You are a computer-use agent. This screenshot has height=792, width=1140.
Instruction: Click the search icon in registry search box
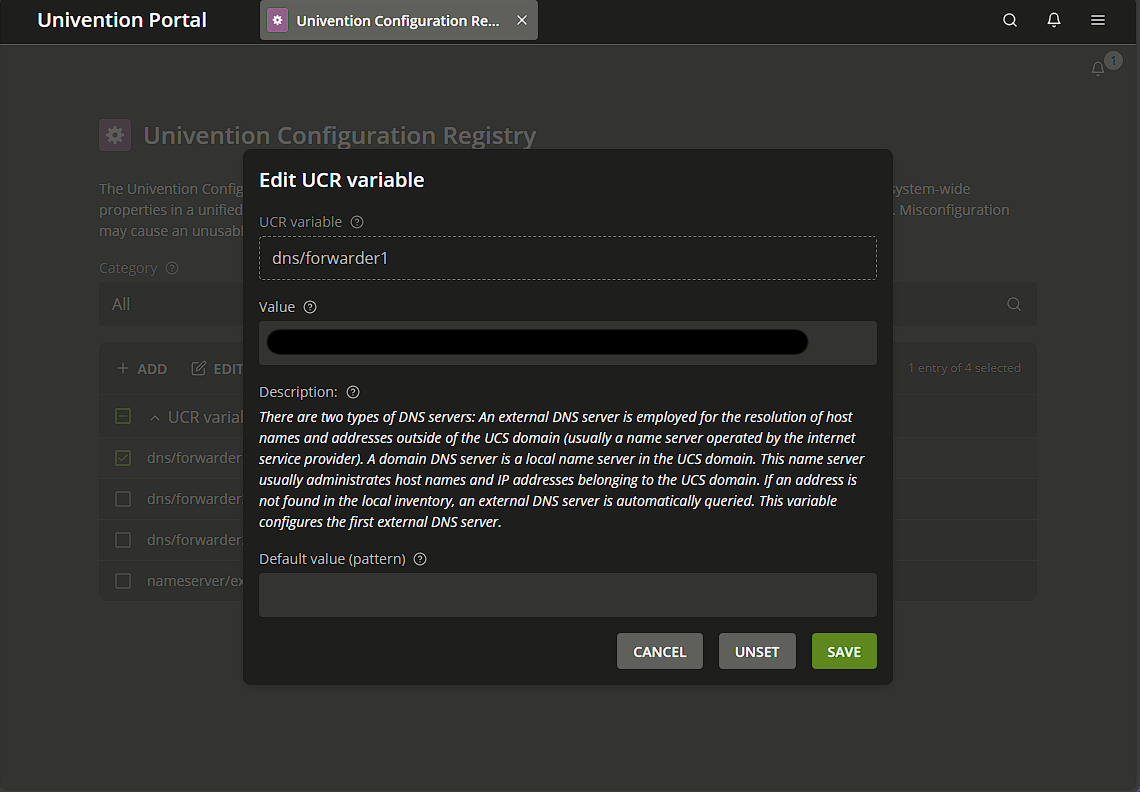(1013, 304)
